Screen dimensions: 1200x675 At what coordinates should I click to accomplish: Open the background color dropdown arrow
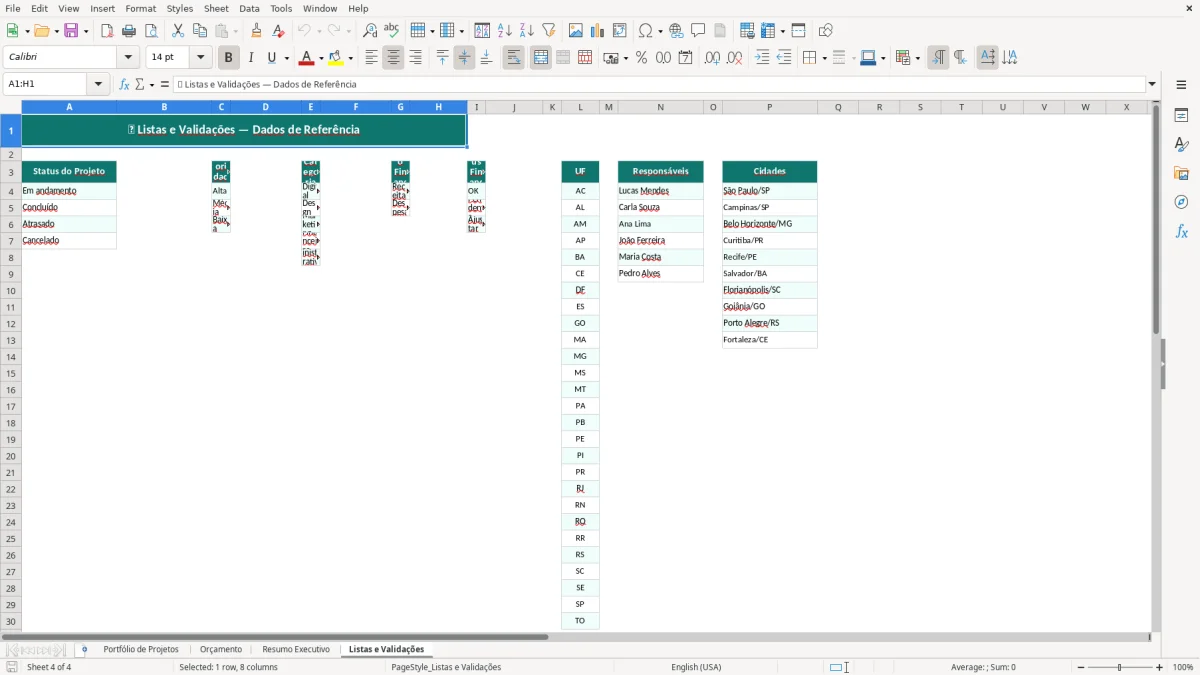tap(351, 58)
